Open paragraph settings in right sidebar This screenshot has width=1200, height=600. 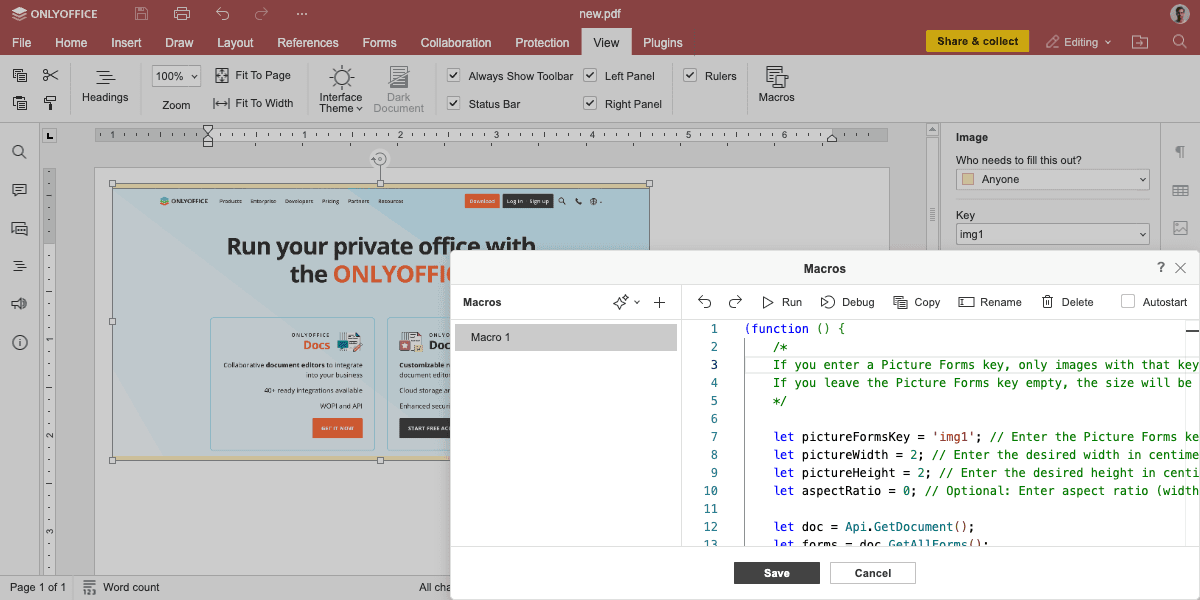(x=1180, y=152)
